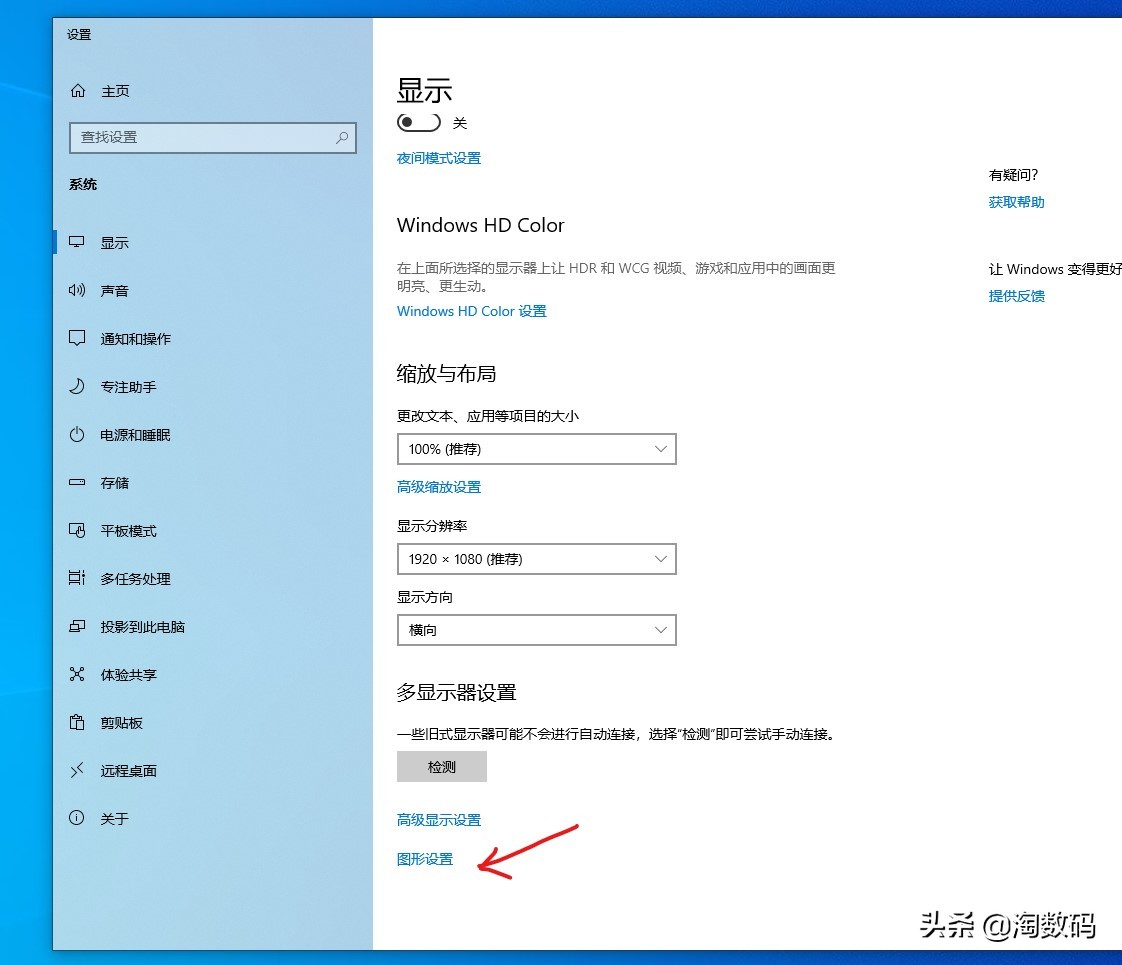Select the 剪贴板 sidebar icon
The height and width of the screenshot is (965, 1122).
click(77, 722)
